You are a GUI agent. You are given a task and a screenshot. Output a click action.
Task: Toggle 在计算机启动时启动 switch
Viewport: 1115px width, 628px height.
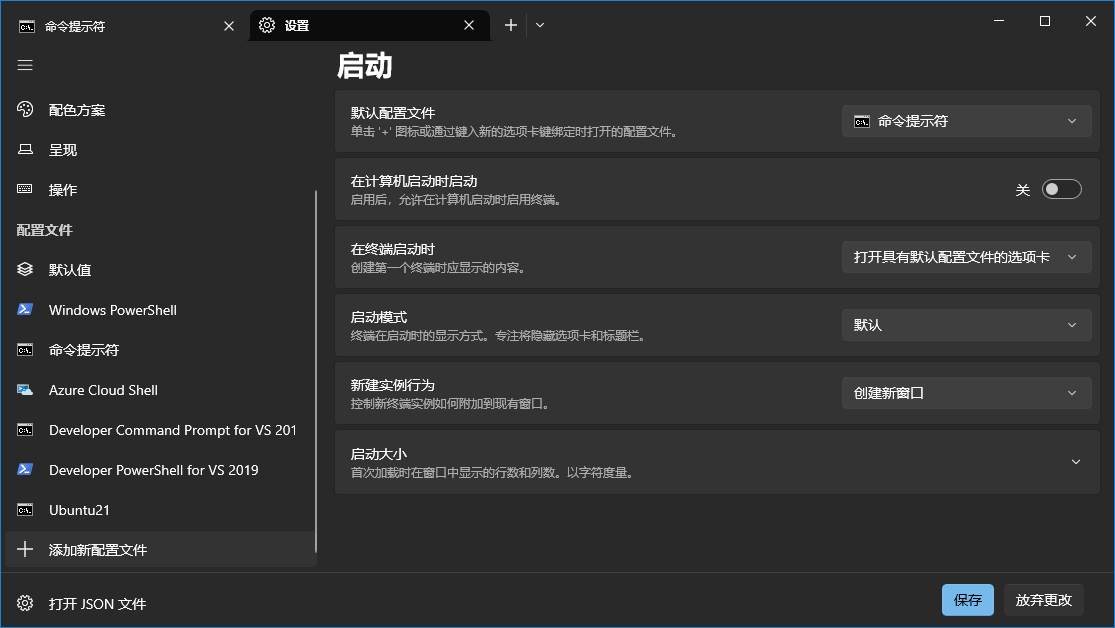(1061, 189)
